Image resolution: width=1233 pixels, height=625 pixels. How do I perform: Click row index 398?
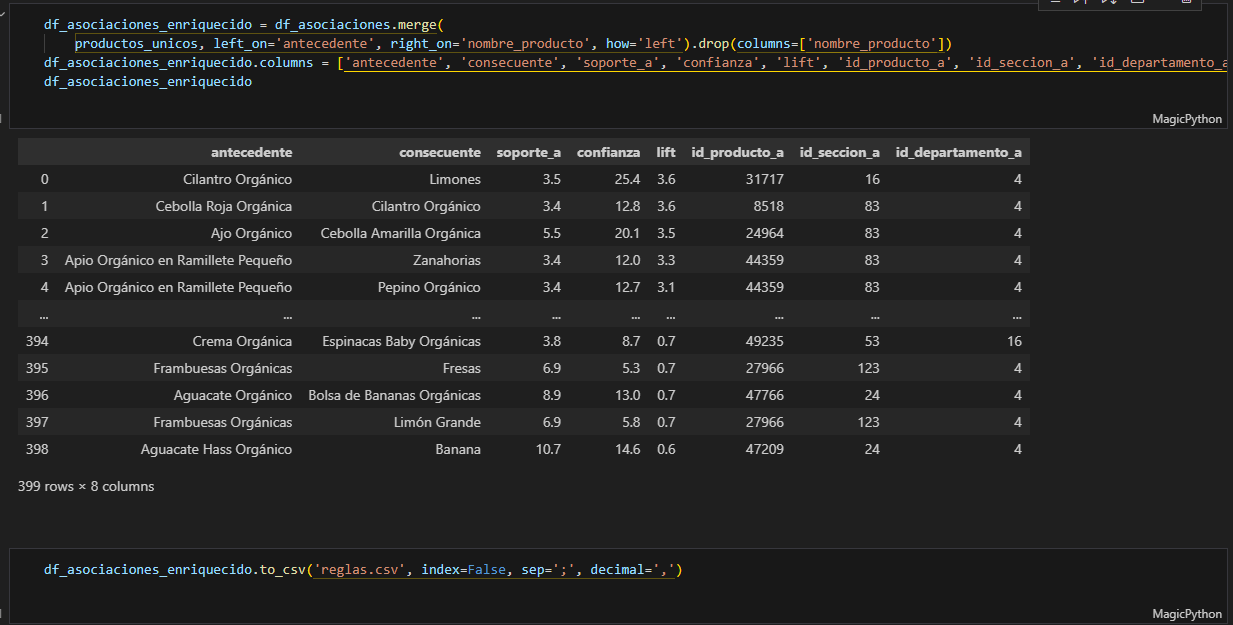pos(37,449)
